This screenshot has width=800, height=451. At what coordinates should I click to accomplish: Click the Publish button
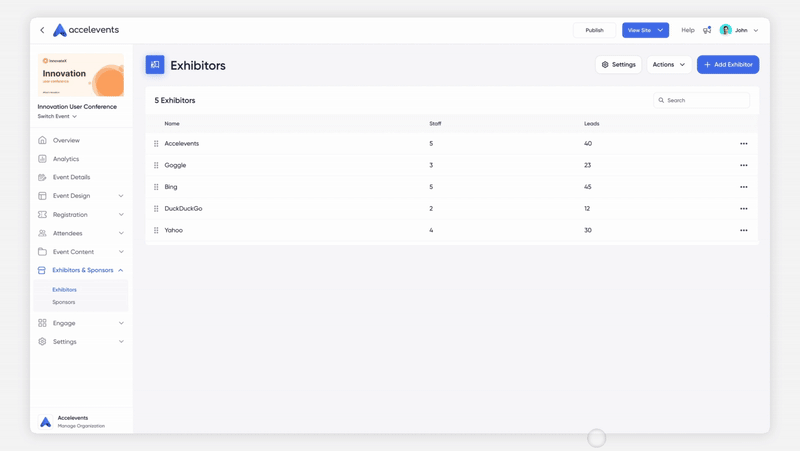(x=594, y=30)
